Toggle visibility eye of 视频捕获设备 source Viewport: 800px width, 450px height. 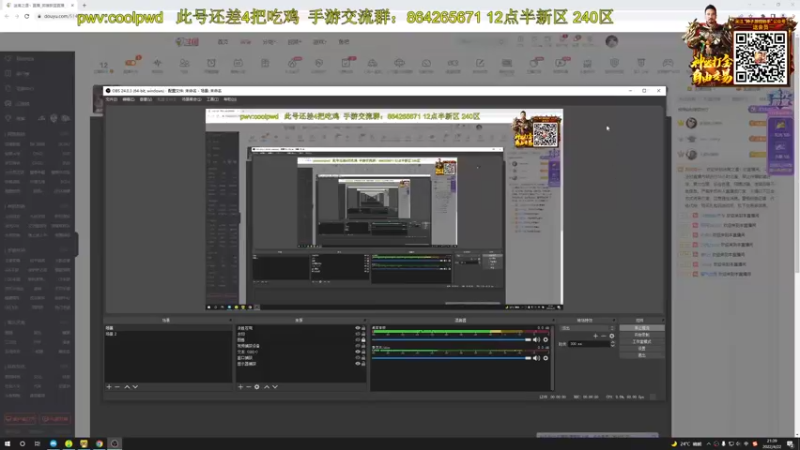click(x=358, y=346)
